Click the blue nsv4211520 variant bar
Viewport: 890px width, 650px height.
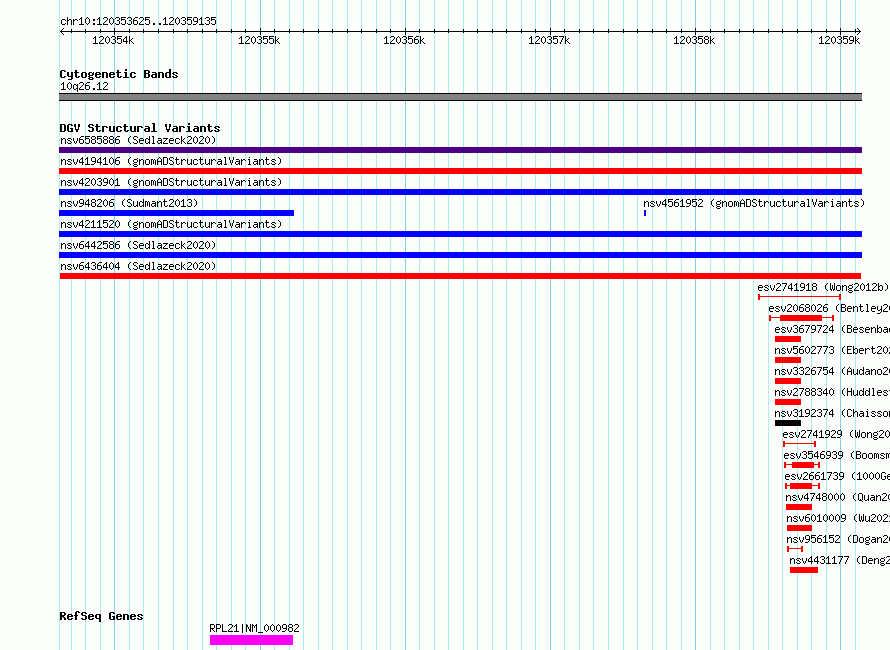pos(460,234)
